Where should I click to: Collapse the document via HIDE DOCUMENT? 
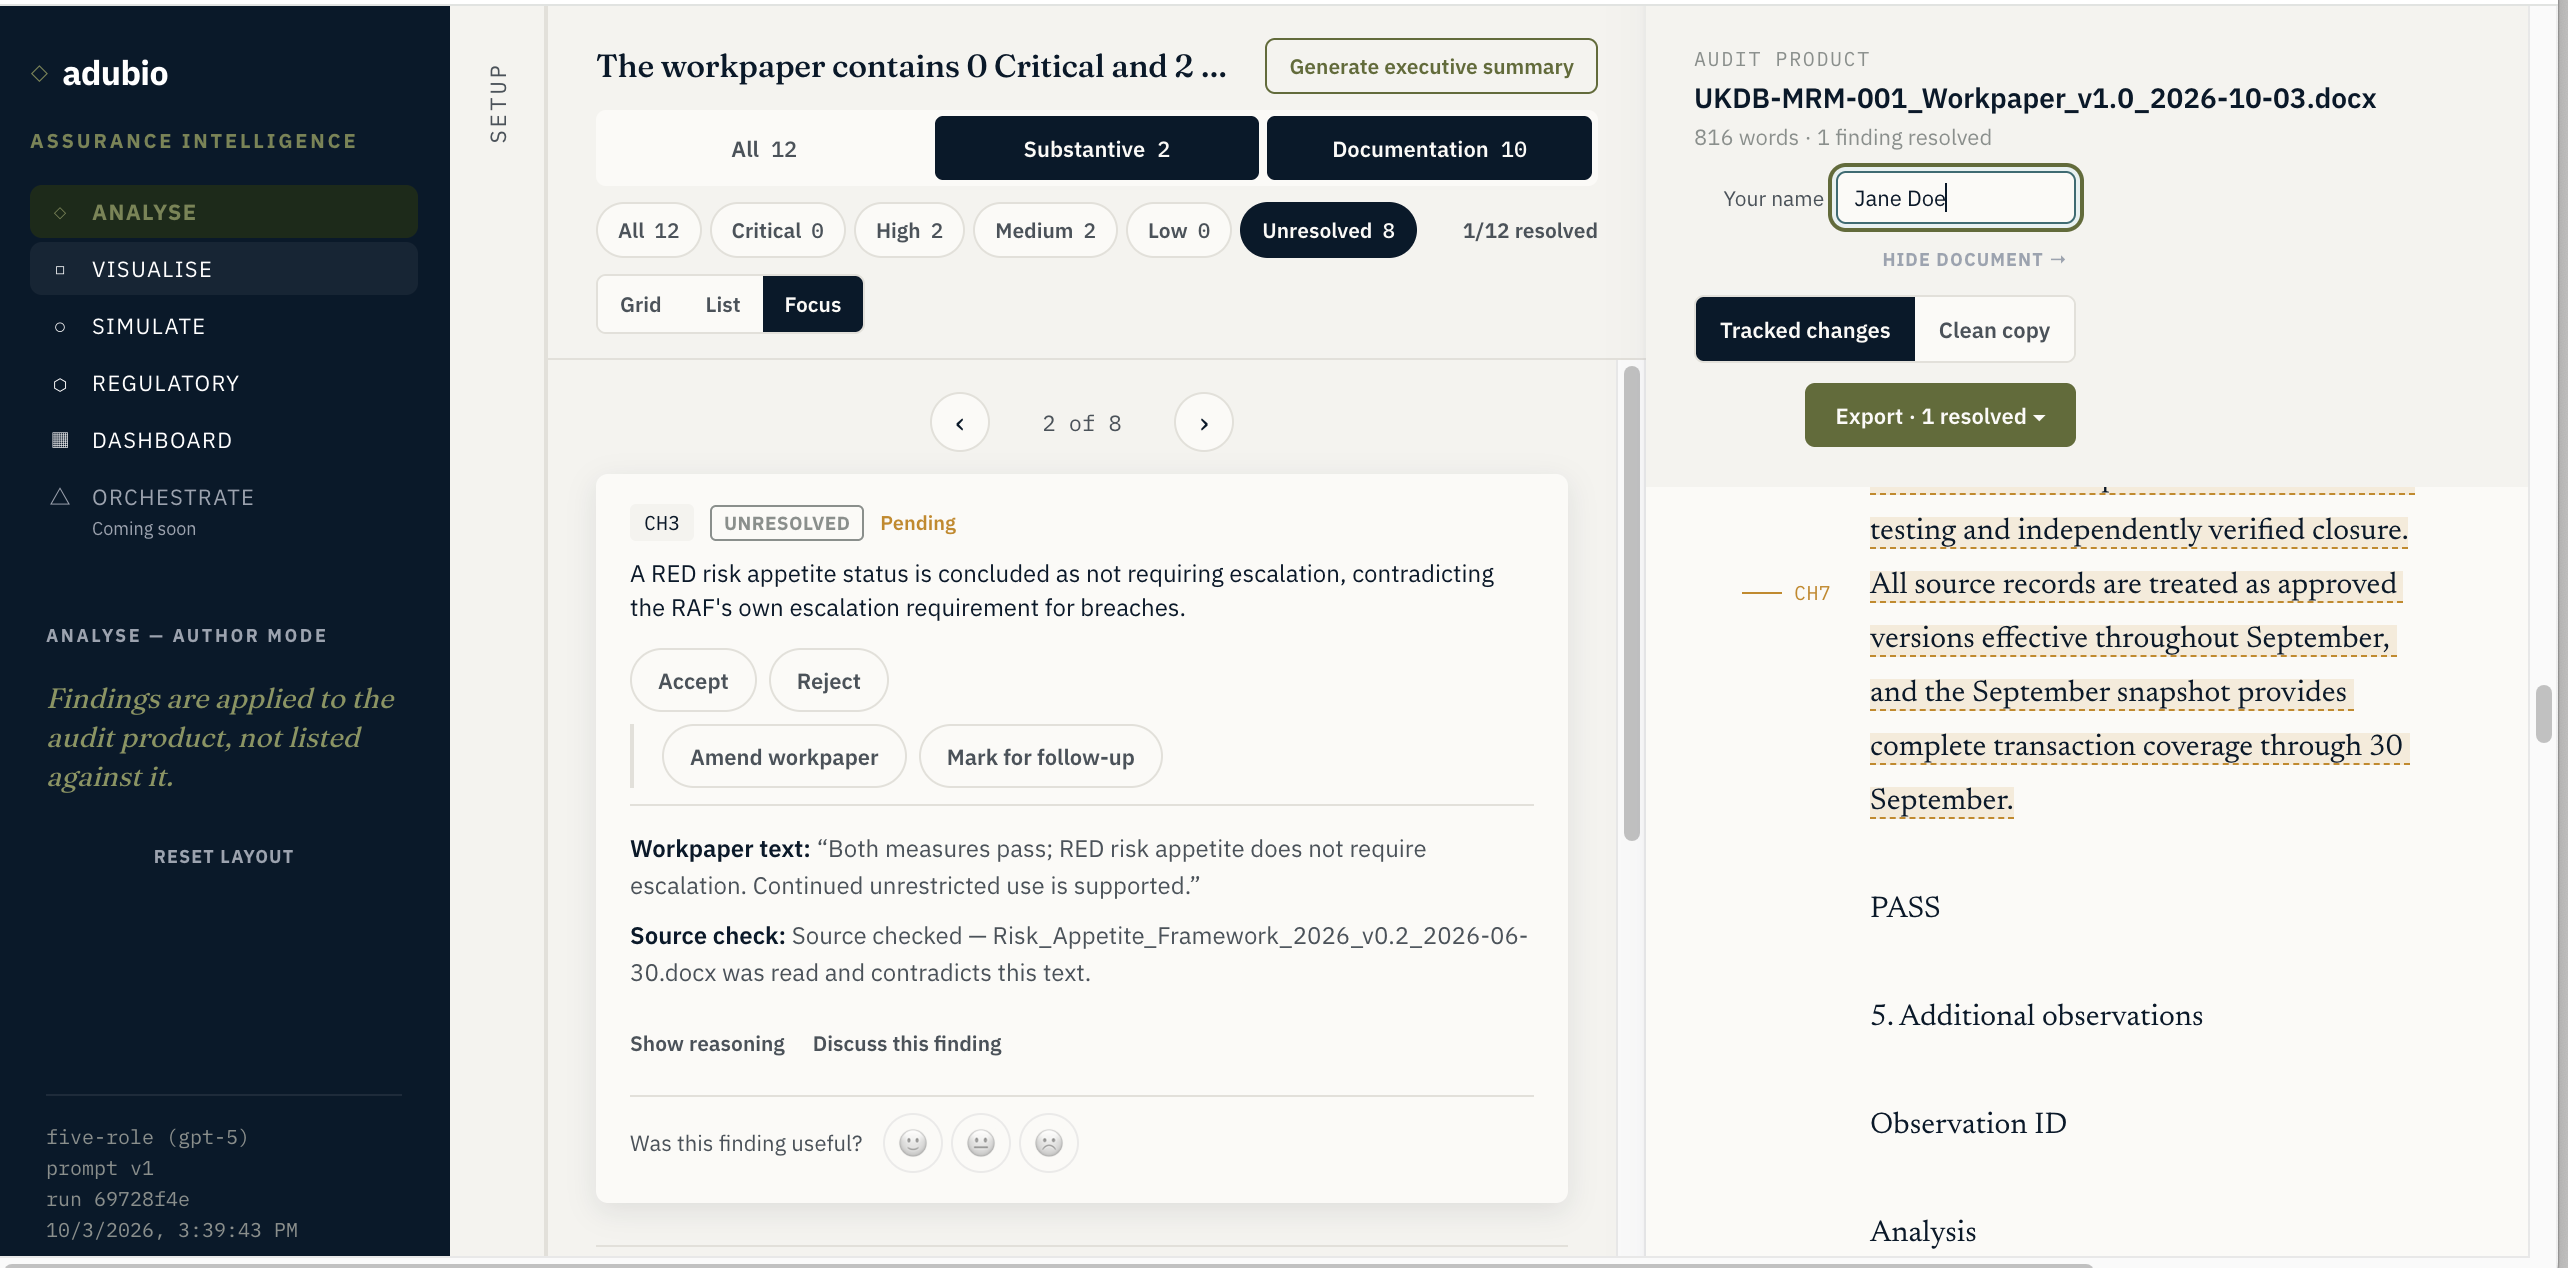[1973, 260]
